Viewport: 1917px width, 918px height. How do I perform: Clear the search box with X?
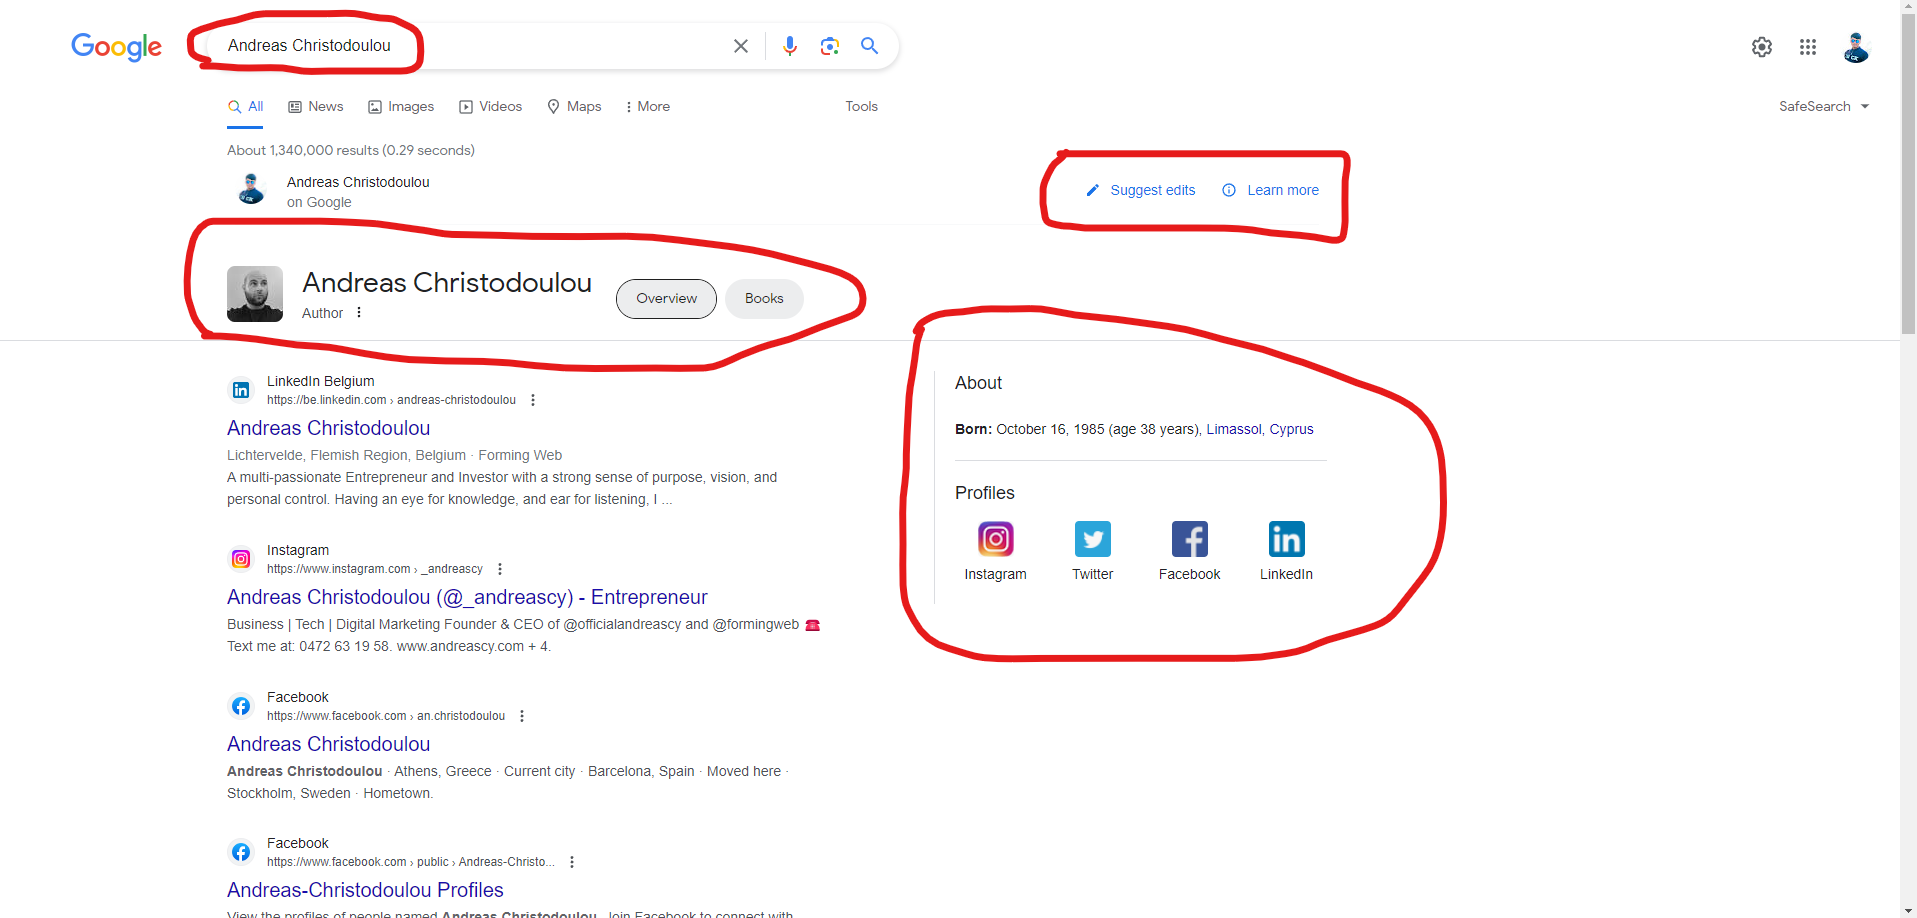point(741,46)
